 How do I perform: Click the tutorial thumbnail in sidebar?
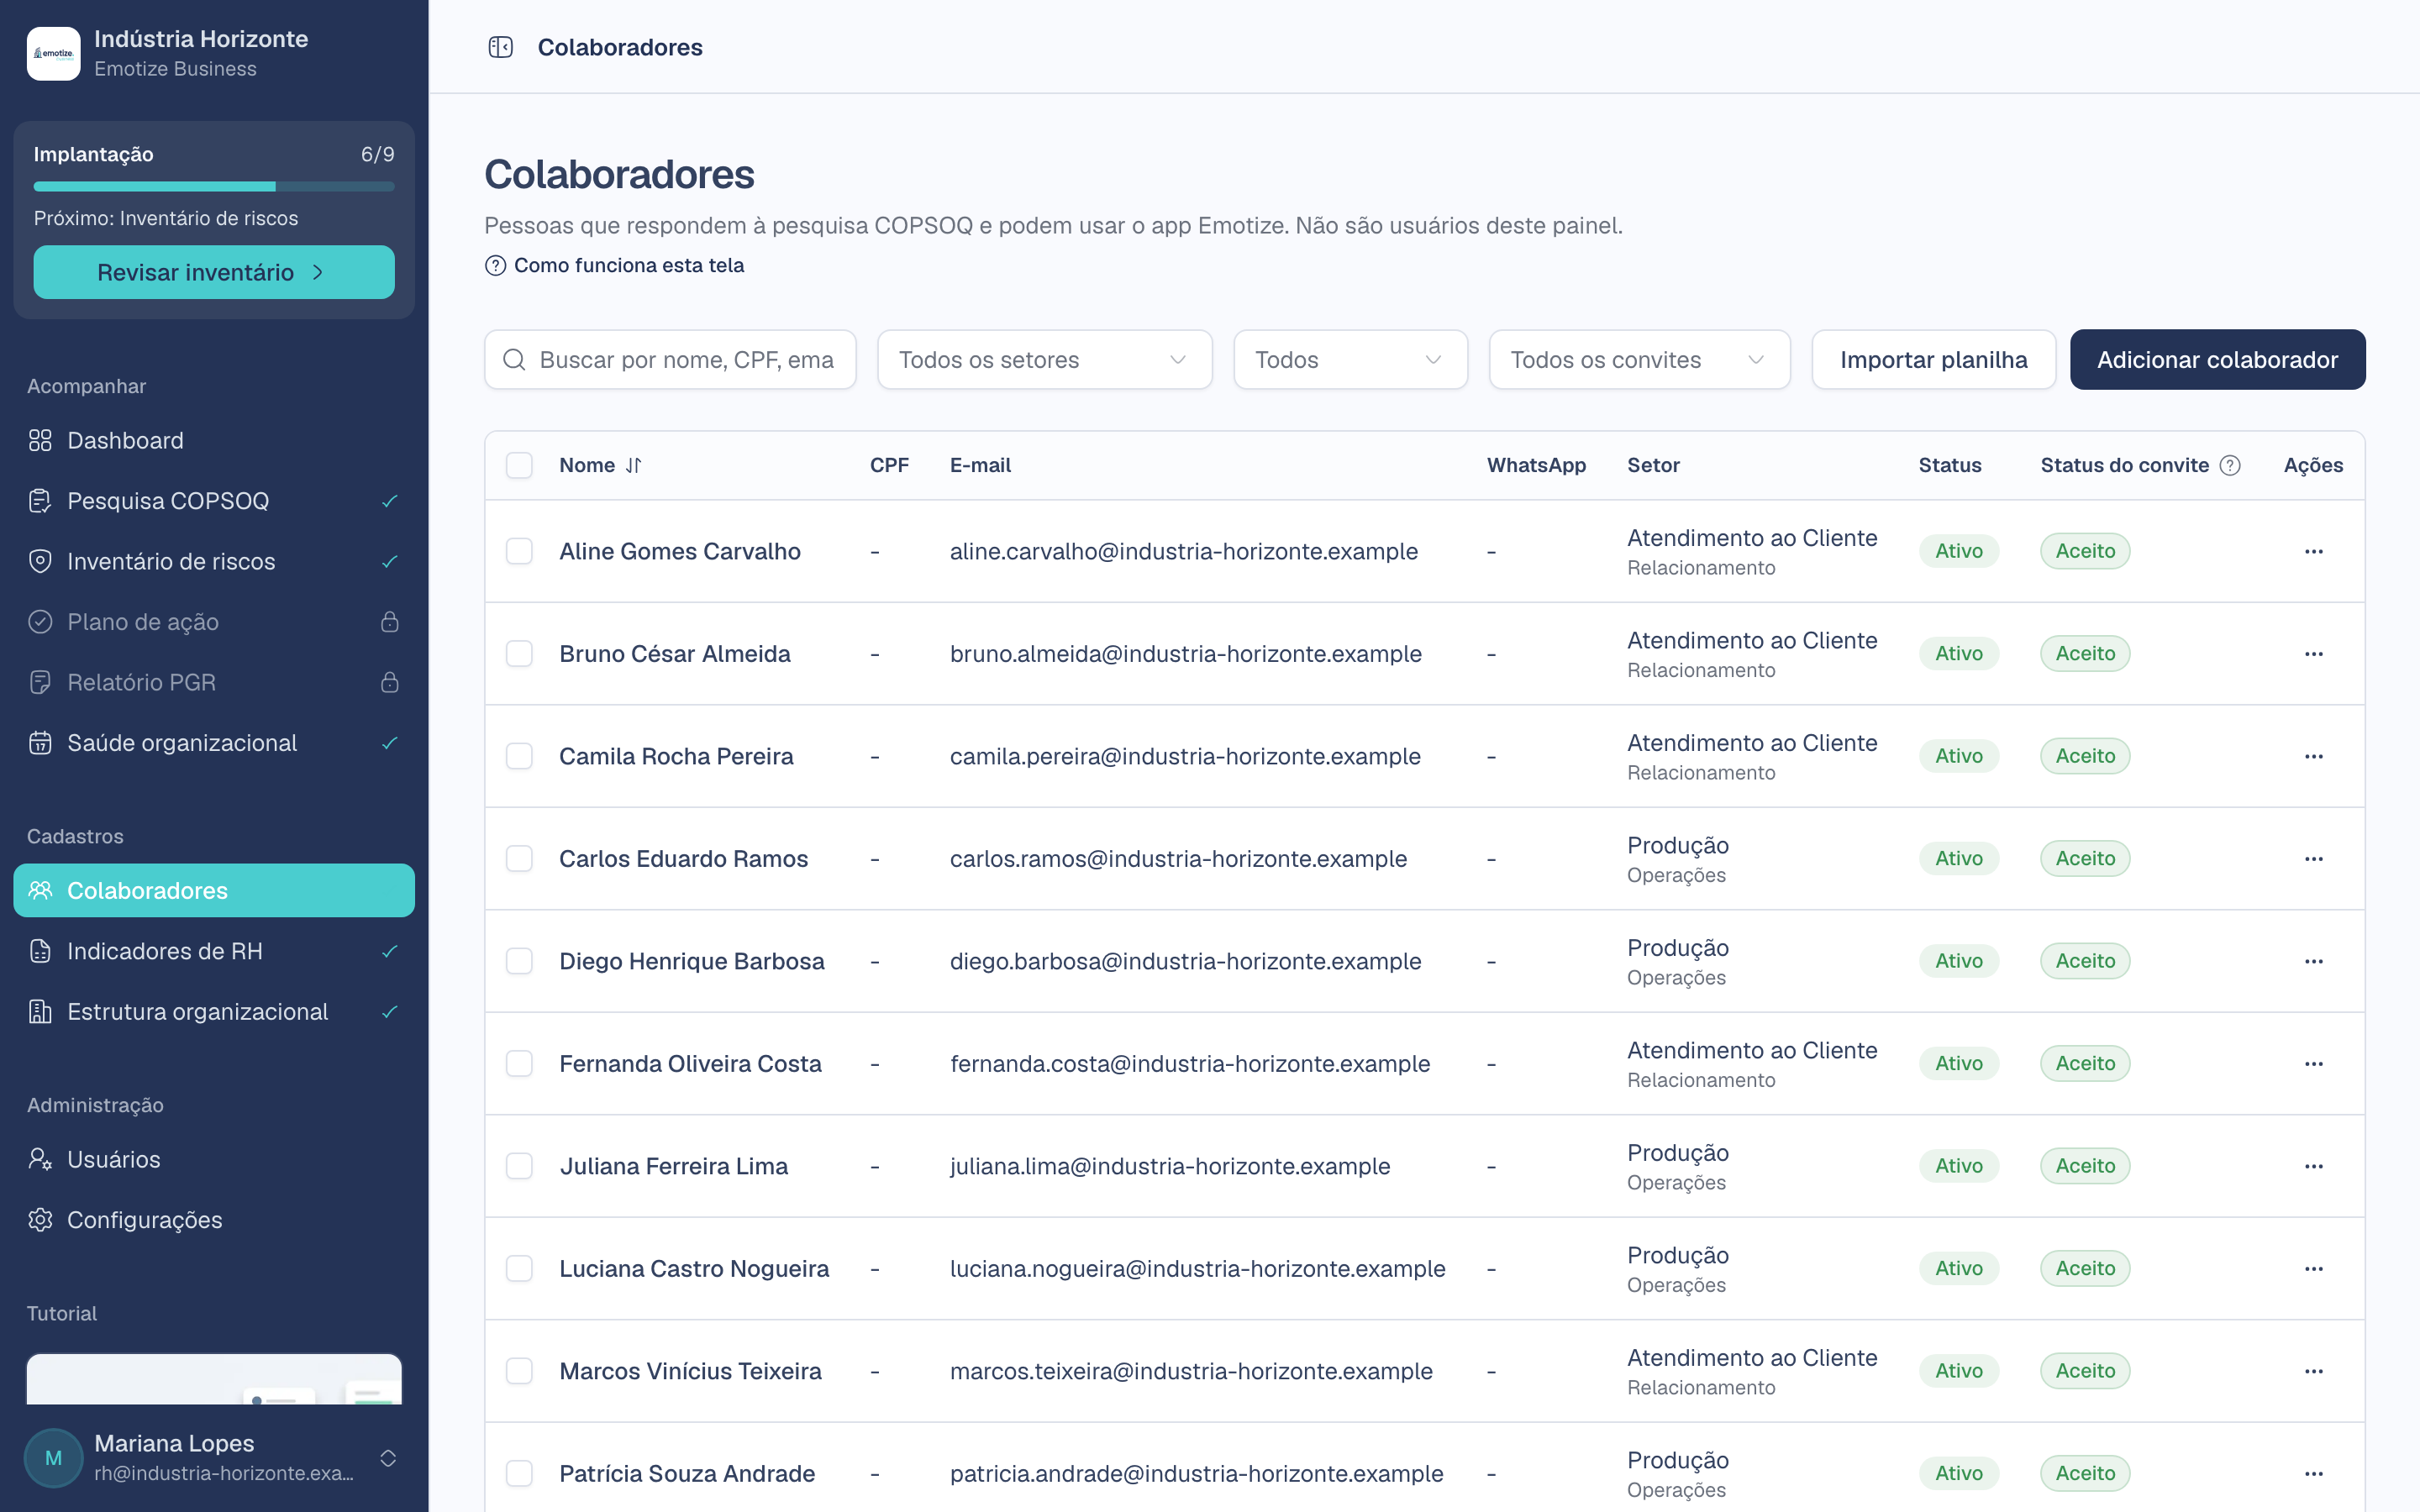(x=214, y=1379)
